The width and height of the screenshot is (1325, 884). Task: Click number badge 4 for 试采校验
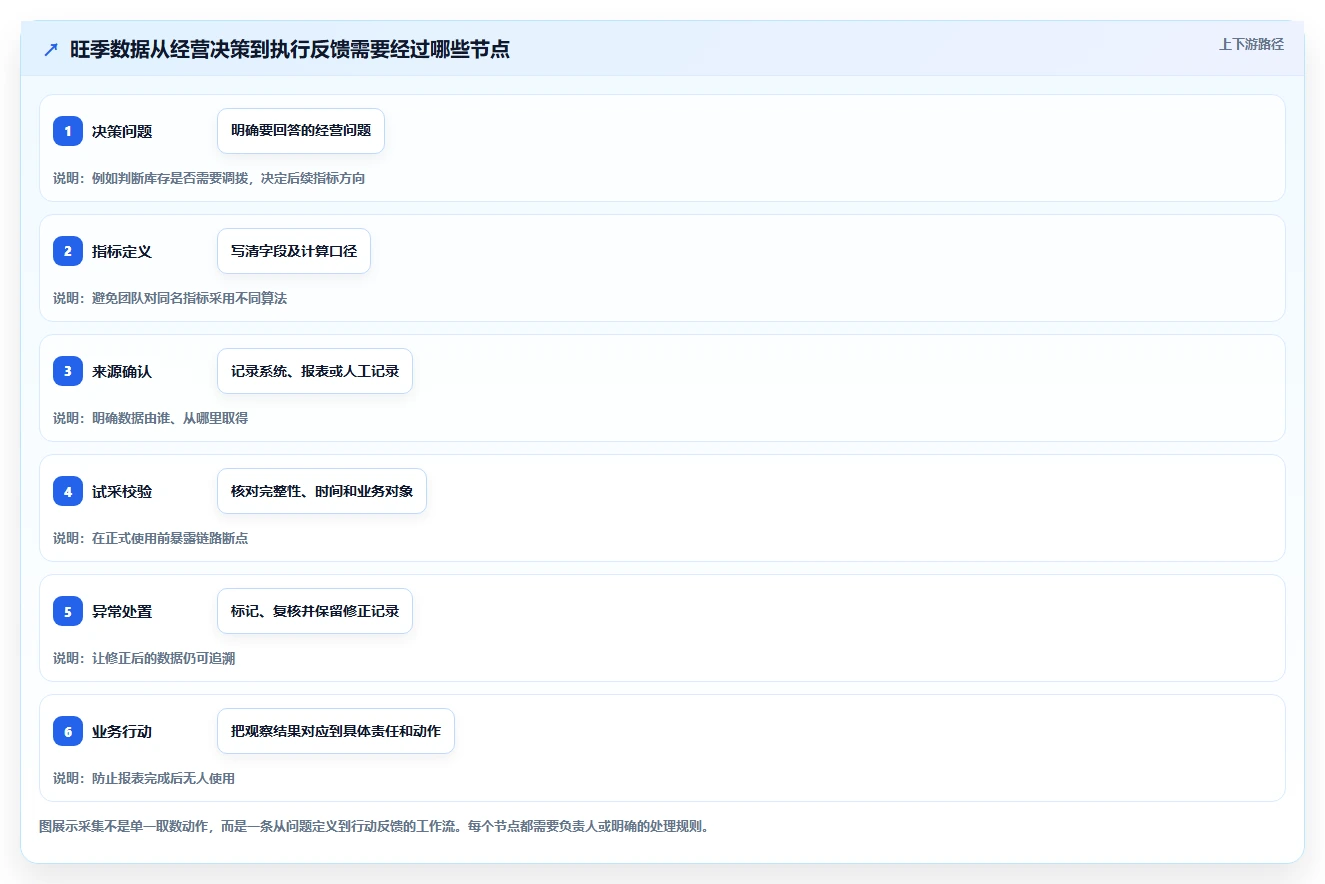[x=68, y=491]
